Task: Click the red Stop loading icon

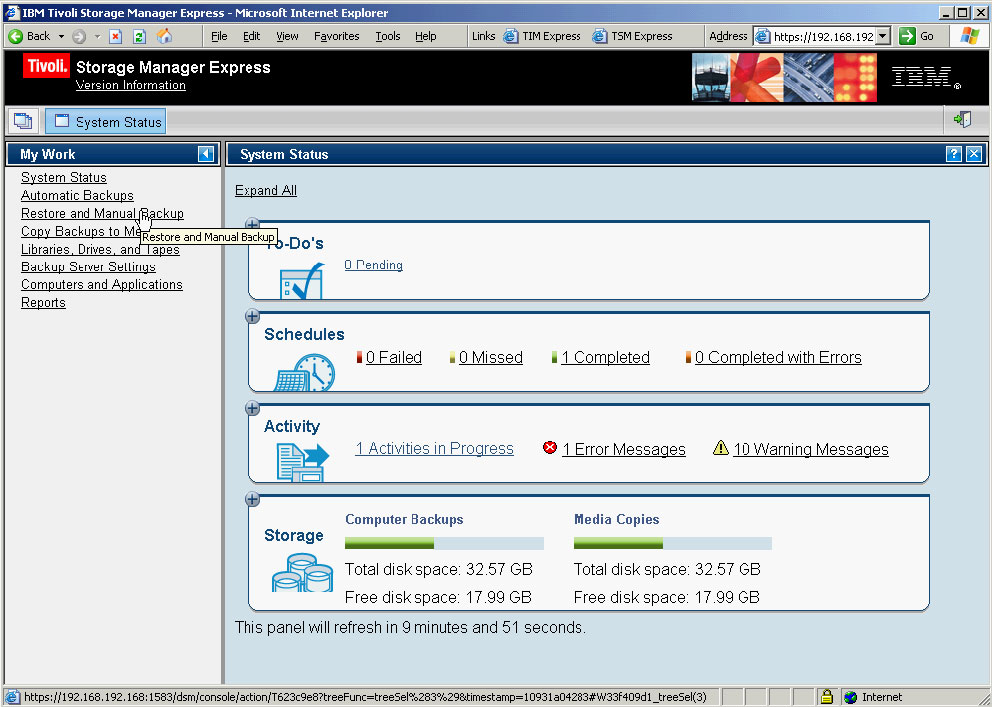Action: tap(115, 37)
